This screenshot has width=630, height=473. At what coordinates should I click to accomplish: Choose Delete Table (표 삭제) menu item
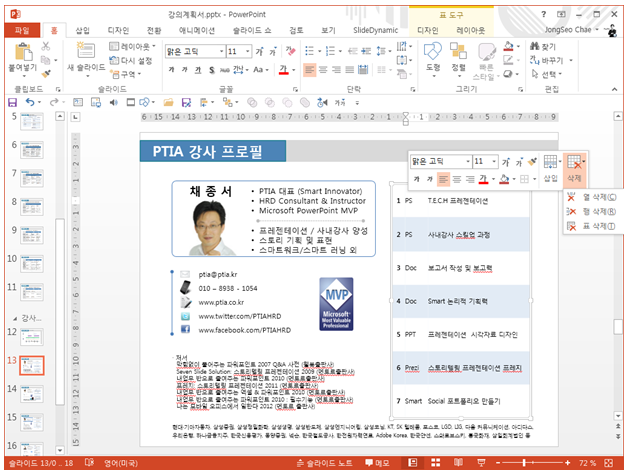pyautogui.click(x=591, y=226)
